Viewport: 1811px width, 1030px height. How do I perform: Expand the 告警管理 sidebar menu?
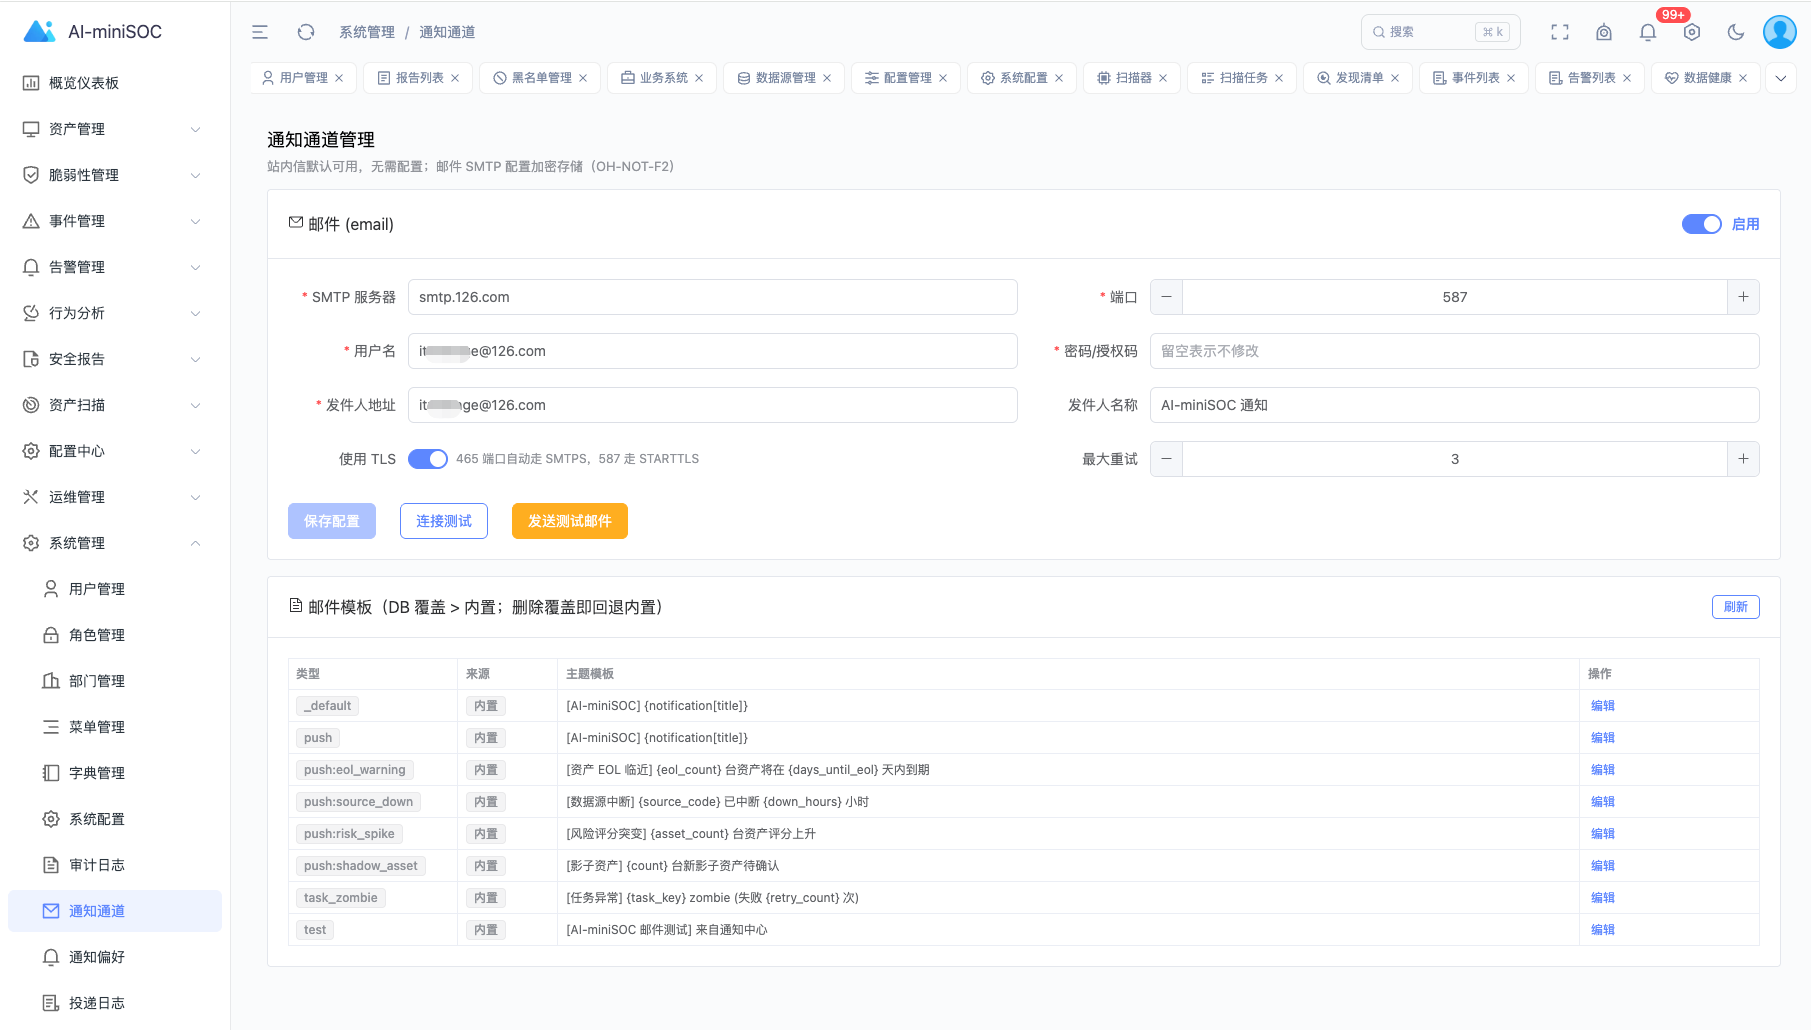pos(115,267)
